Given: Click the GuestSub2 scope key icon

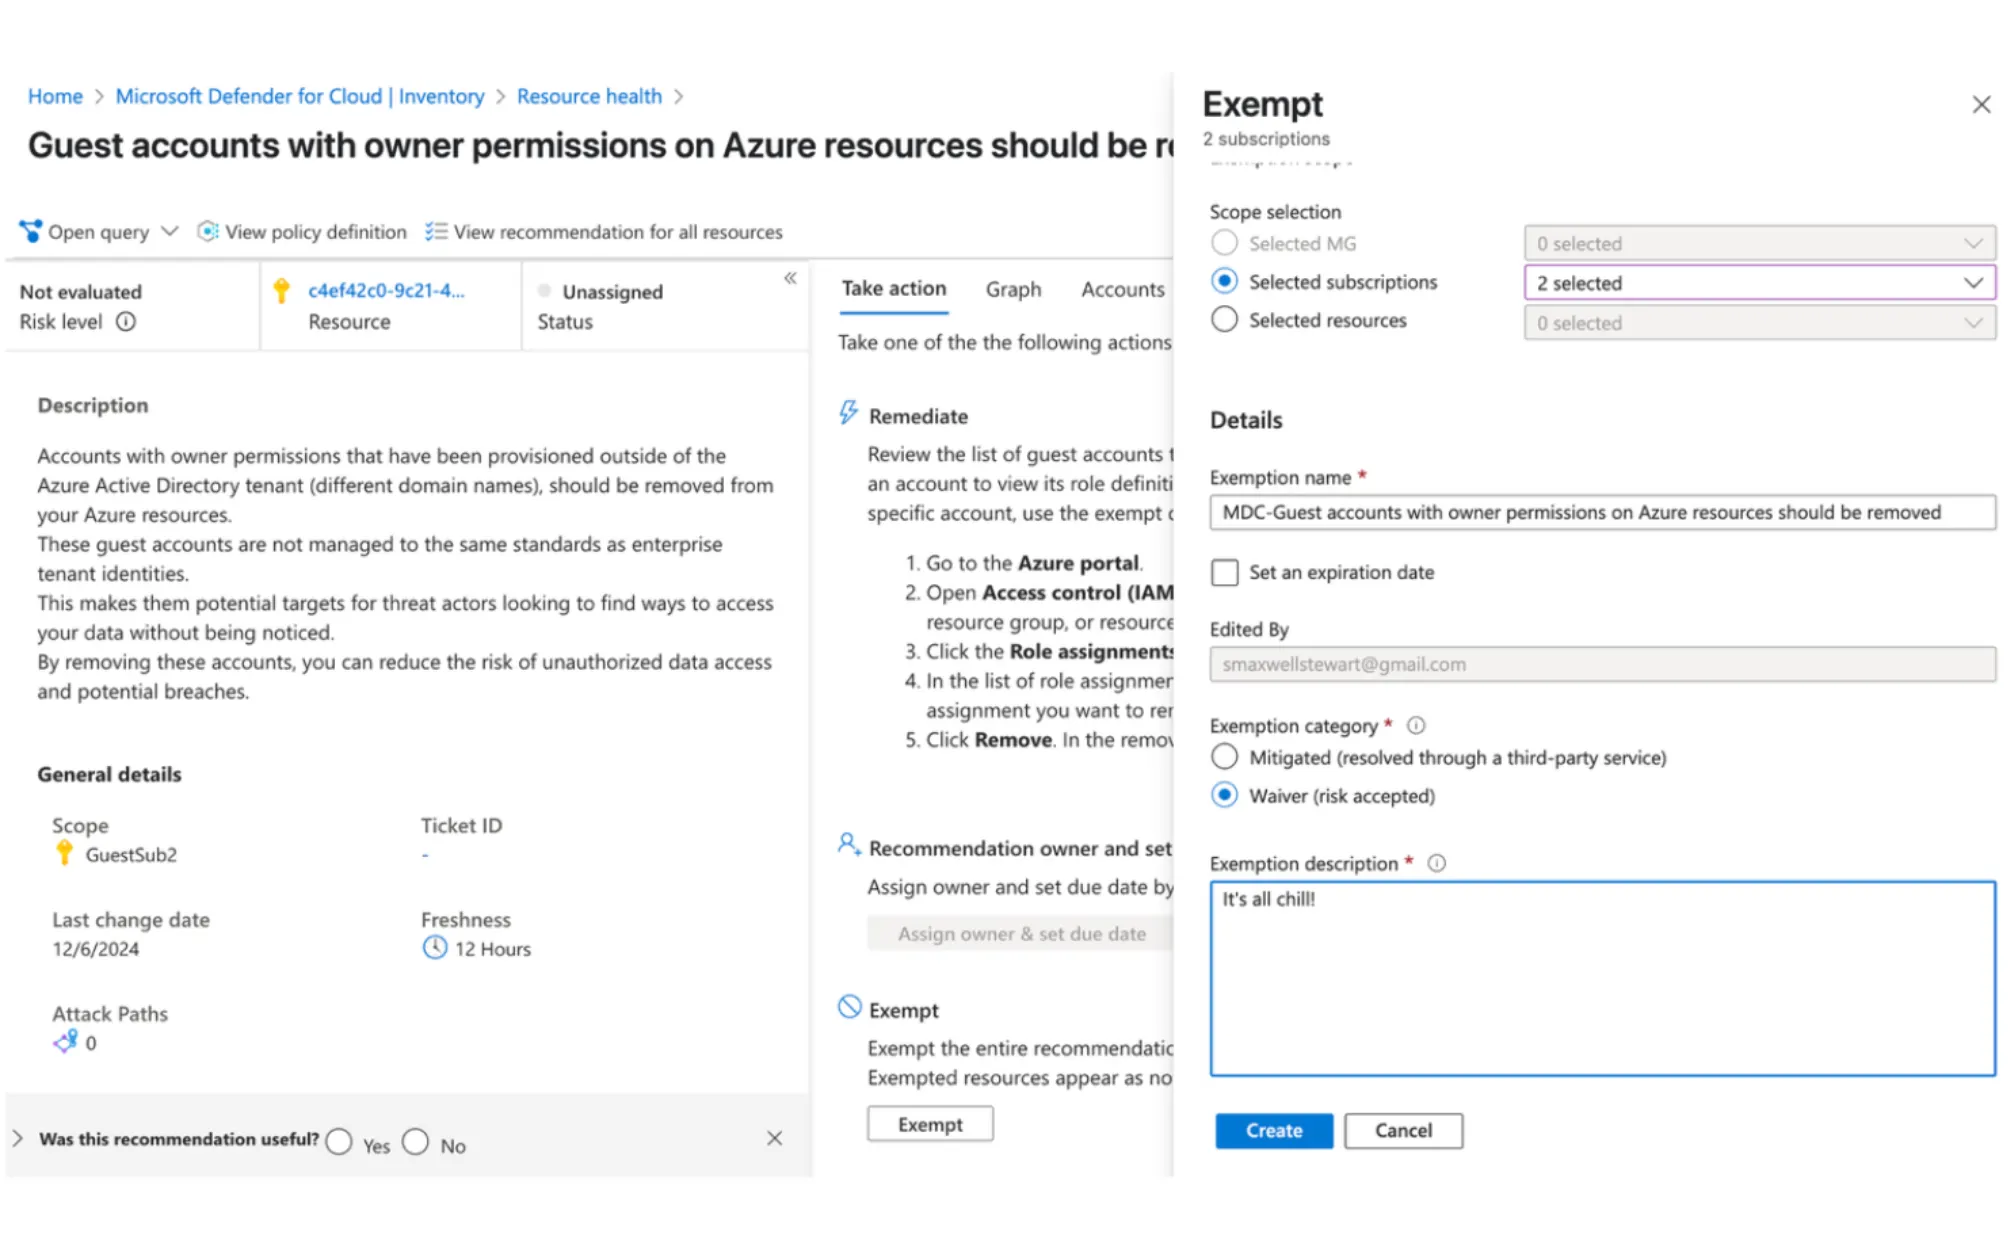Looking at the screenshot, I should (x=65, y=853).
